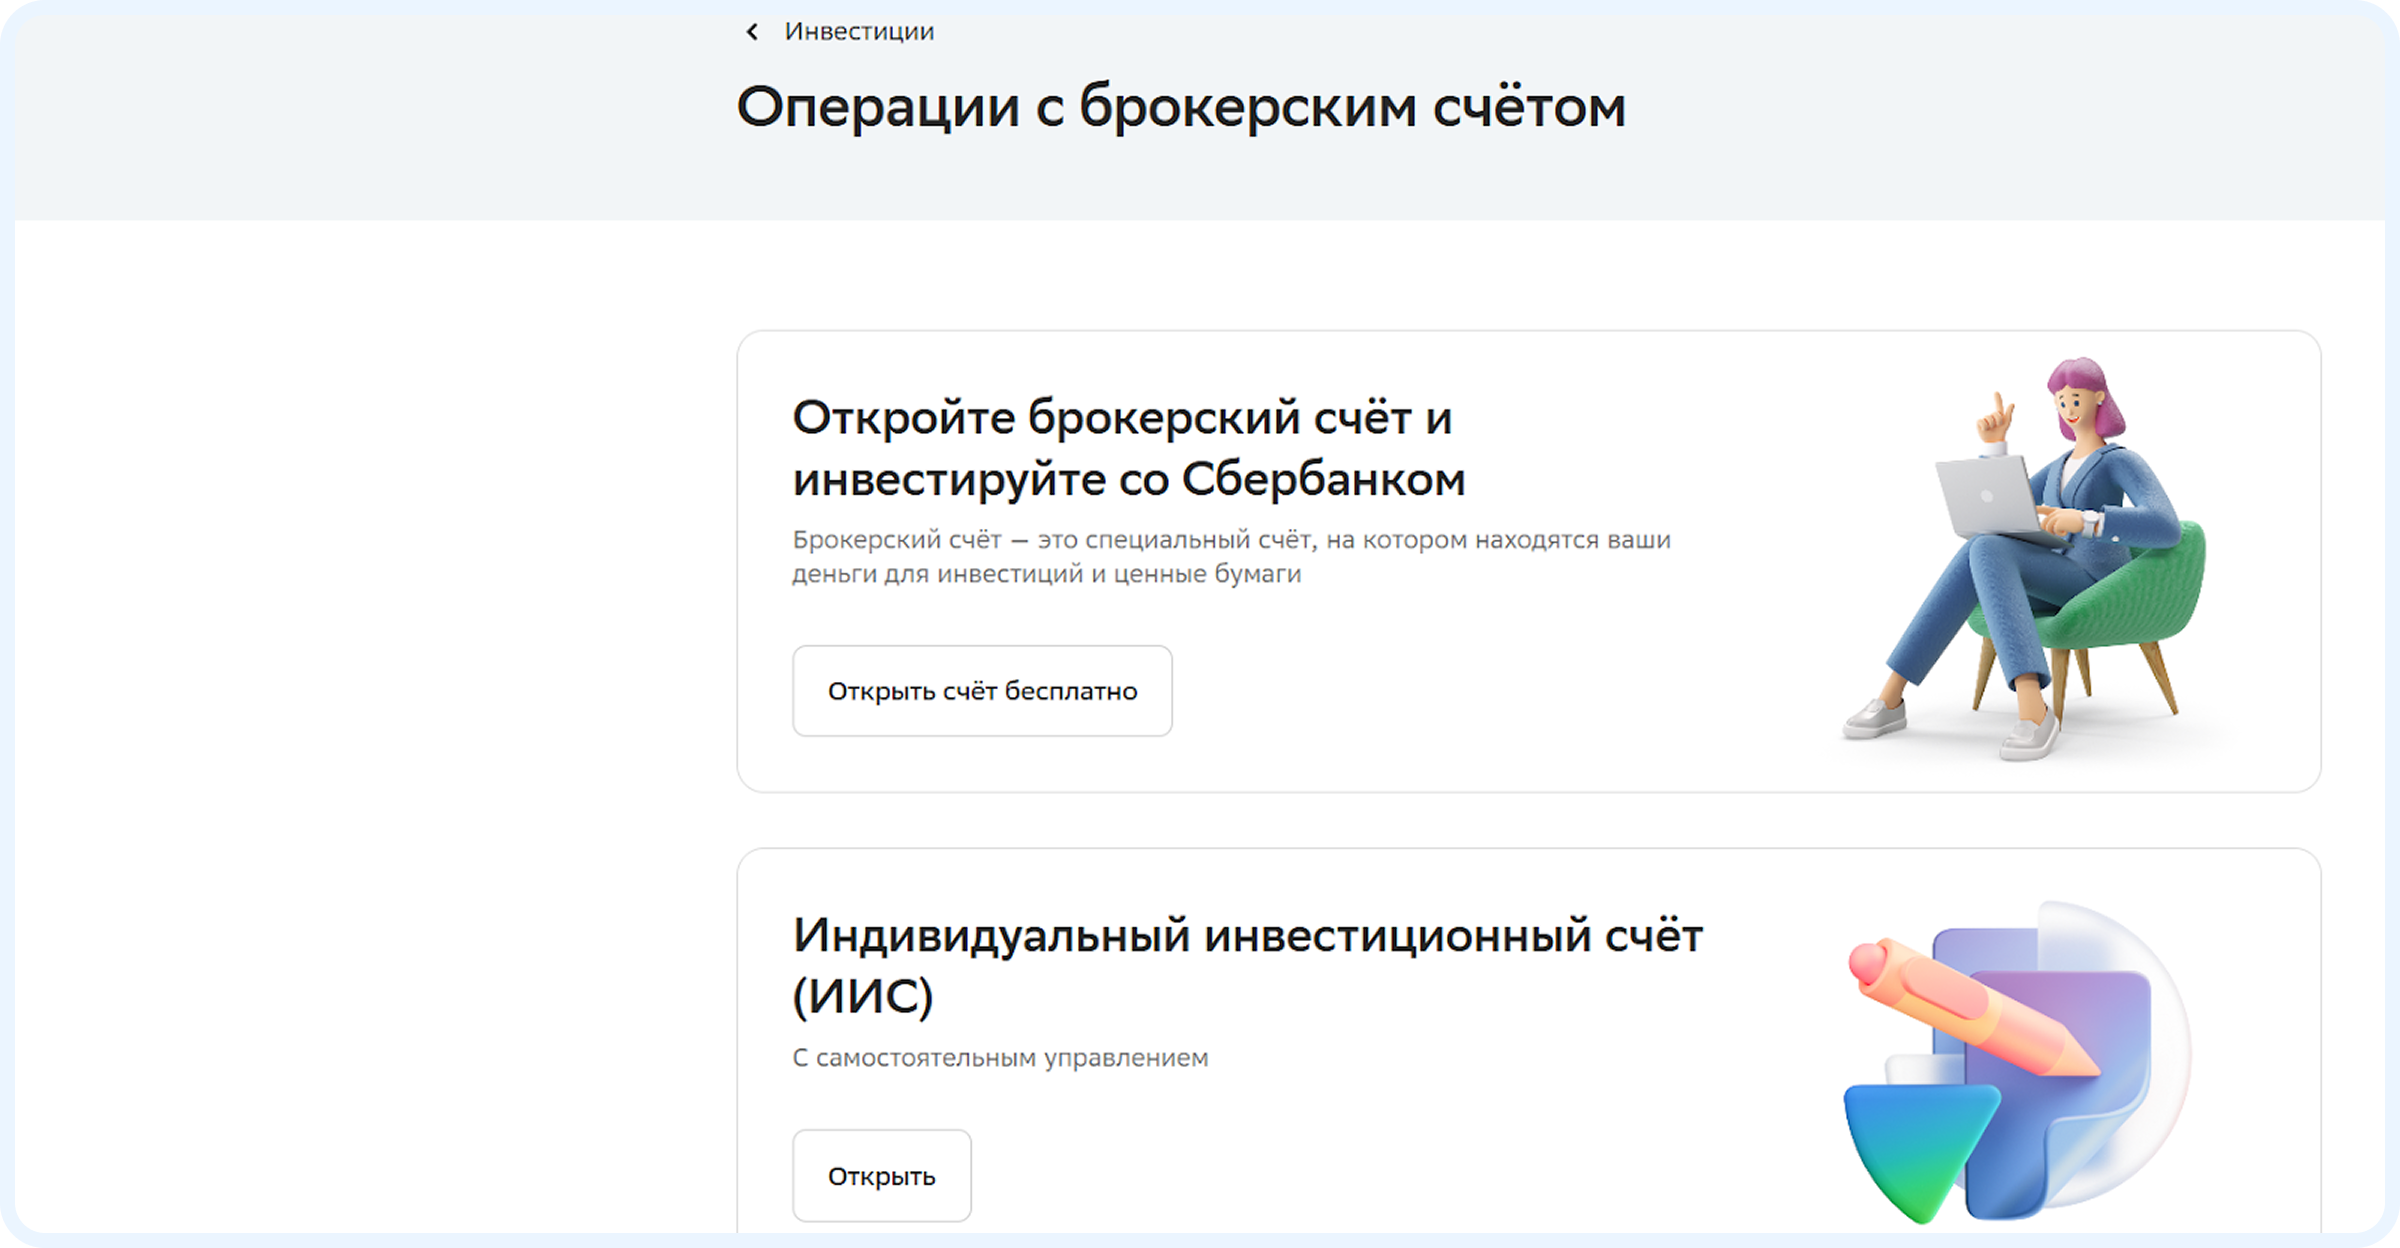2400x1248 pixels.
Task: Click the heading Операции с брокерским счётом
Action: click(x=1181, y=107)
